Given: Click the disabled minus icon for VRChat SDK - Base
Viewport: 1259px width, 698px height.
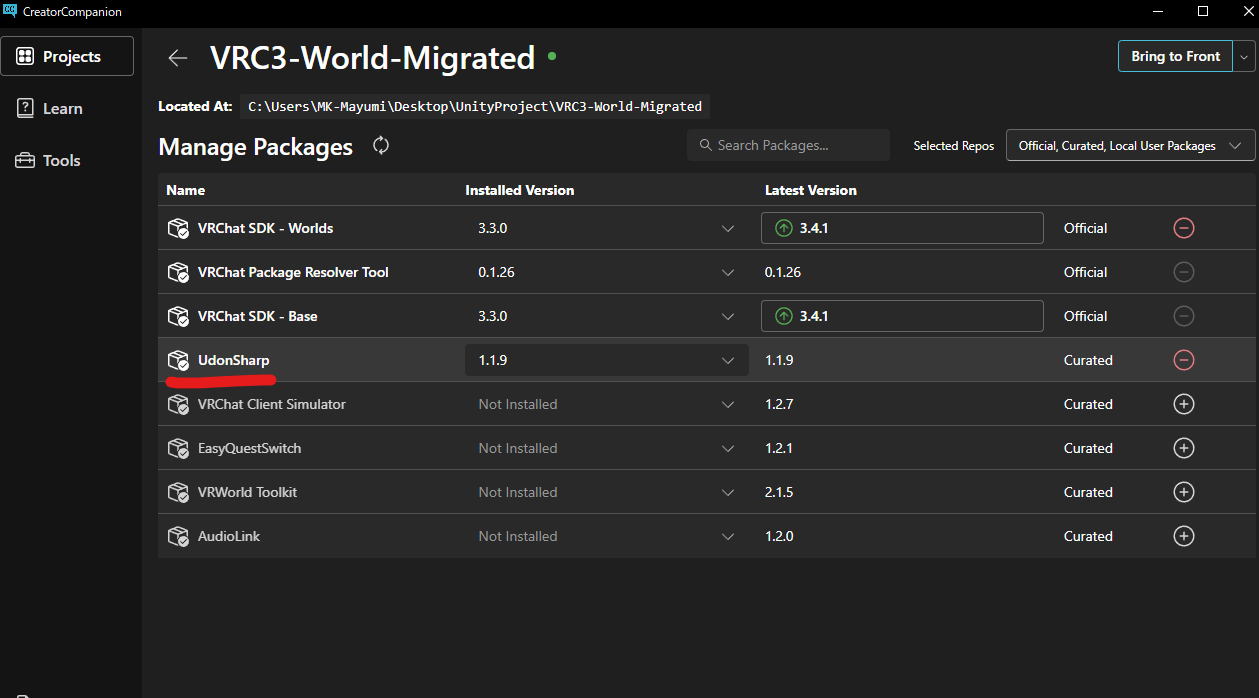Looking at the screenshot, I should [1184, 316].
